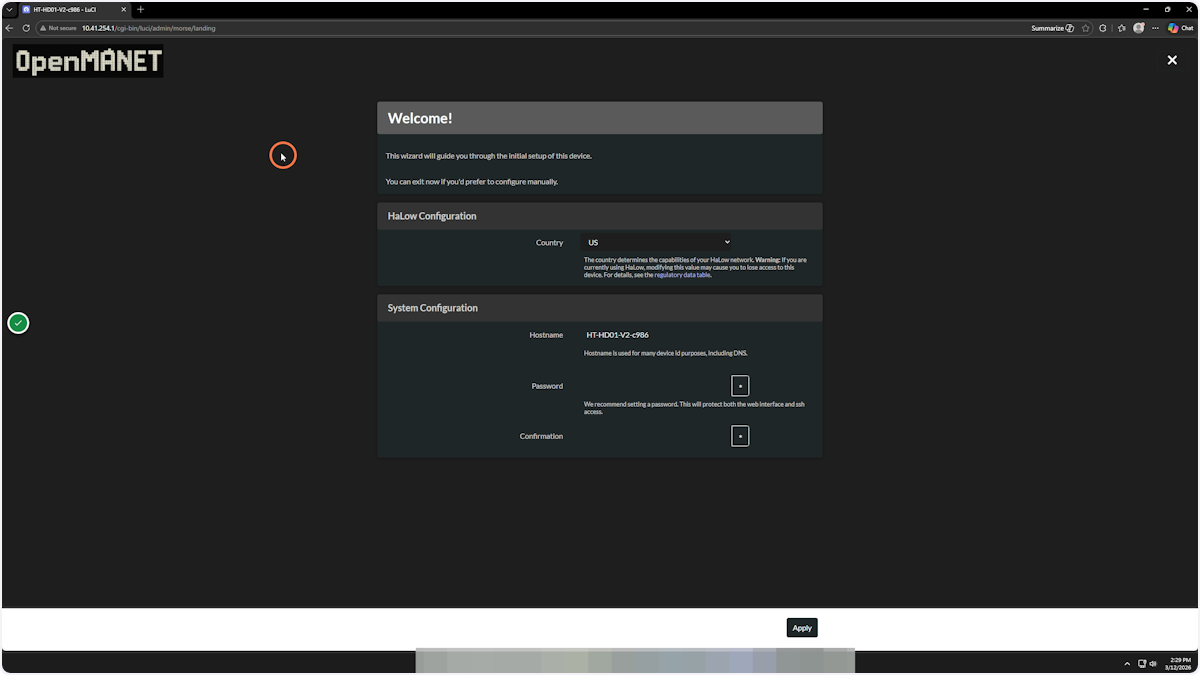
Task: Open the browser profile avatar
Action: pyautogui.click(x=1138, y=28)
